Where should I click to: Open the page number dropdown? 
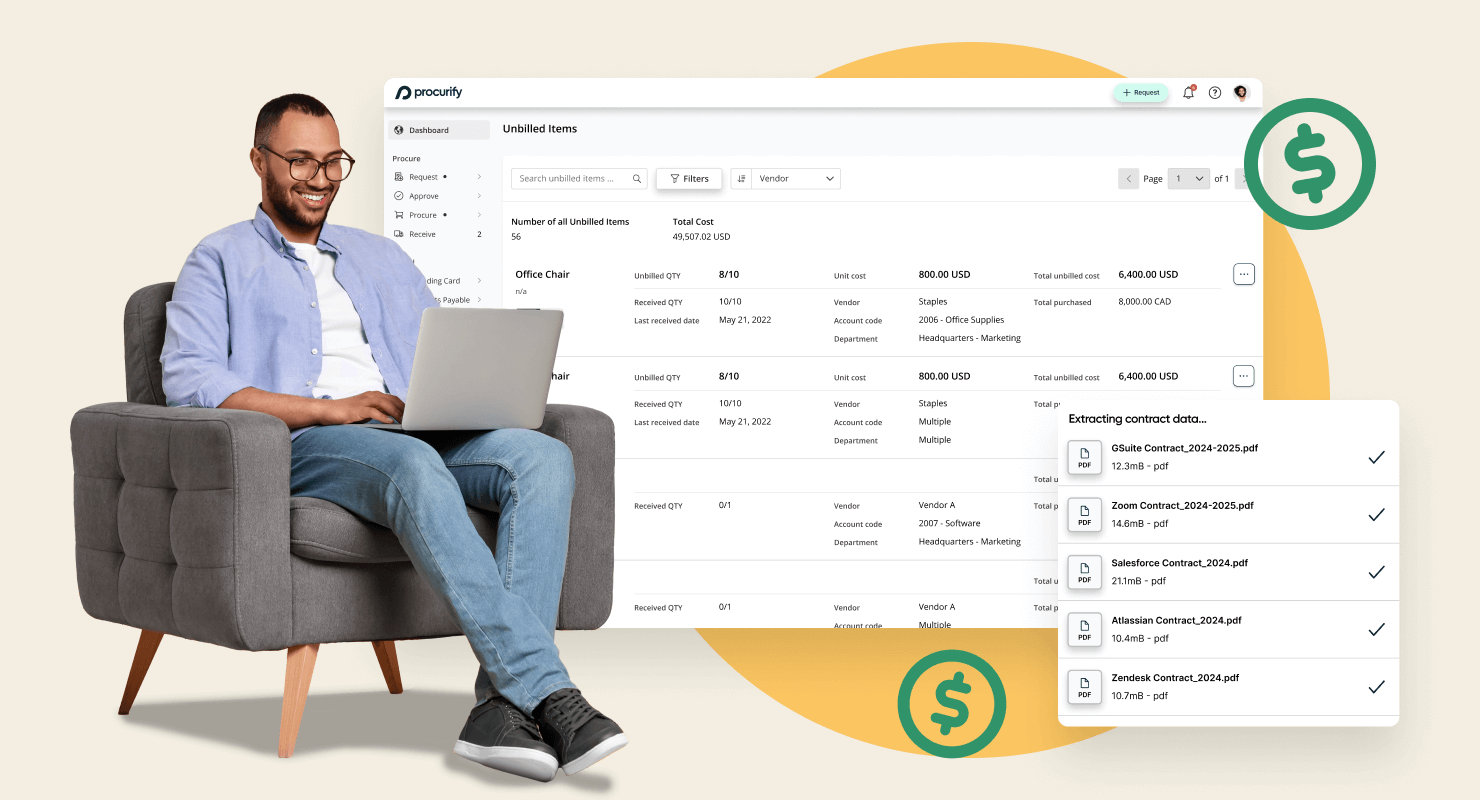tap(1188, 179)
